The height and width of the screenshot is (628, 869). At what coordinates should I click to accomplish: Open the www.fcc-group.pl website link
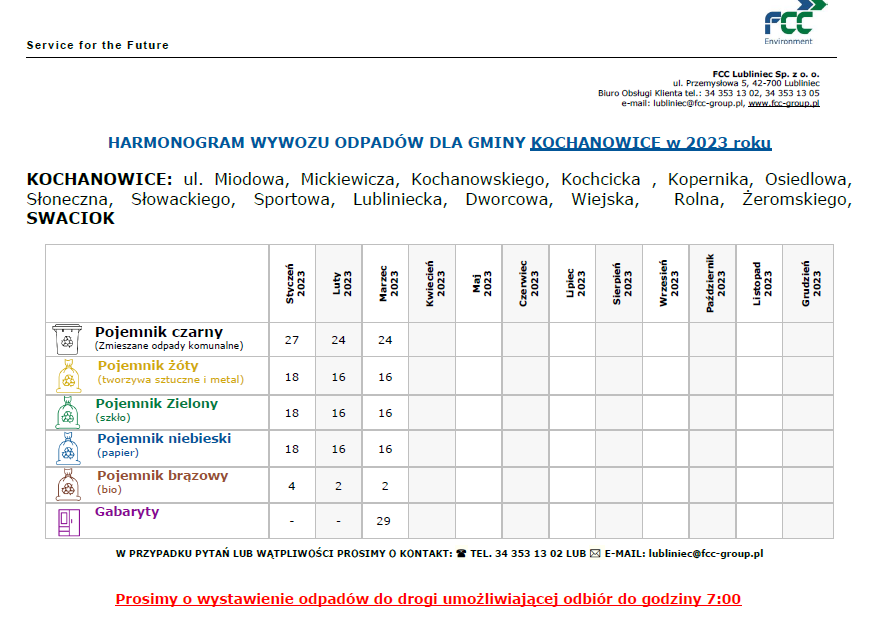783,103
